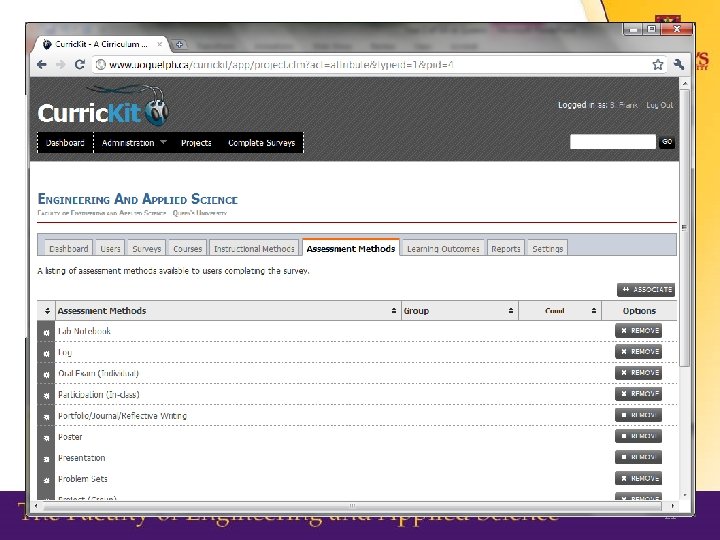Viewport: 720px width, 540px height.
Task: Click the Presentation row handle icon
Action: pos(46,459)
